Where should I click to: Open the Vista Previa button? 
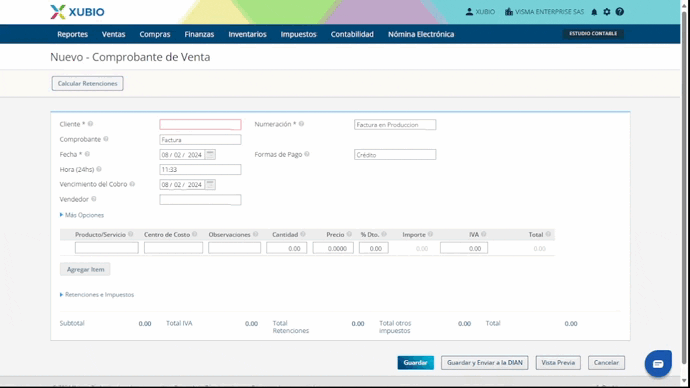(558, 362)
